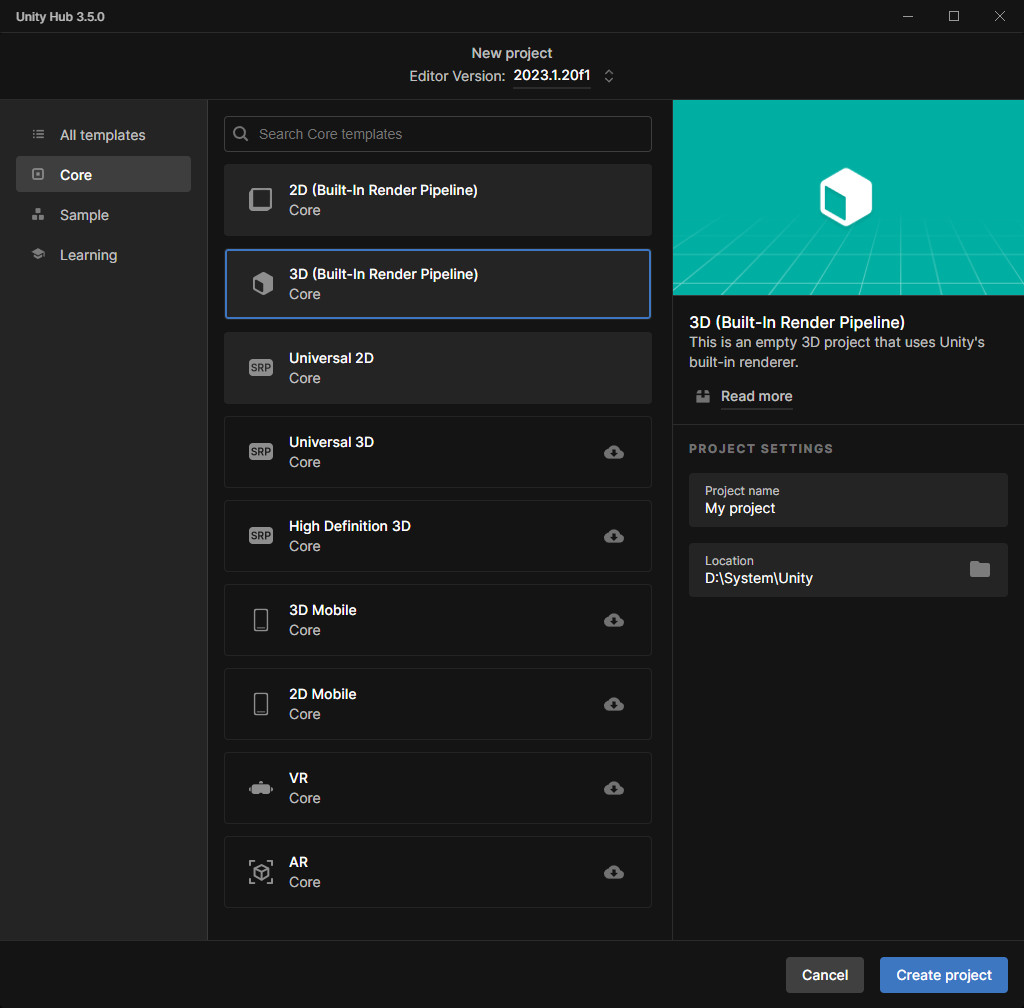Open the Learning templates category
This screenshot has height=1008, width=1024.
point(88,255)
